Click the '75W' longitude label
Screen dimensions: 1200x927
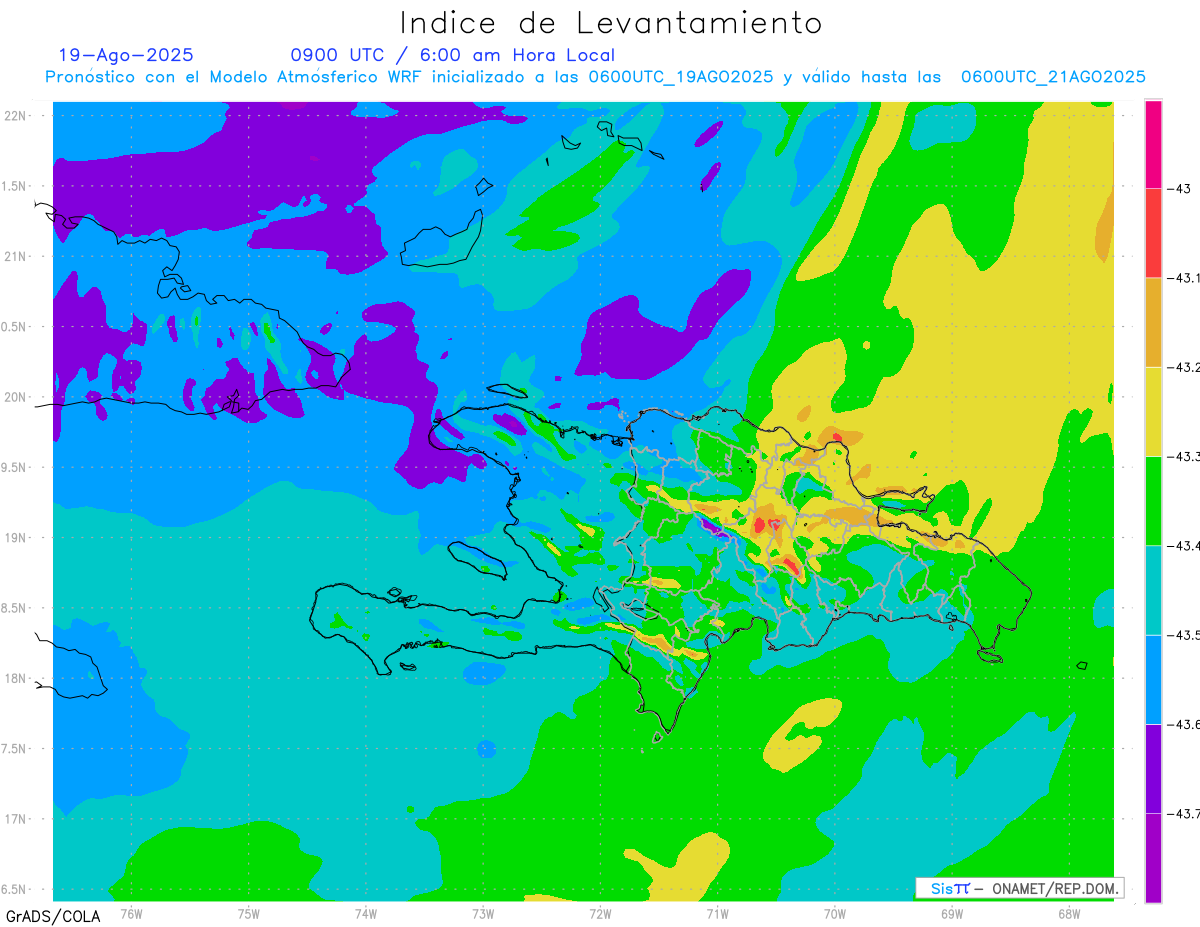pyautogui.click(x=249, y=913)
